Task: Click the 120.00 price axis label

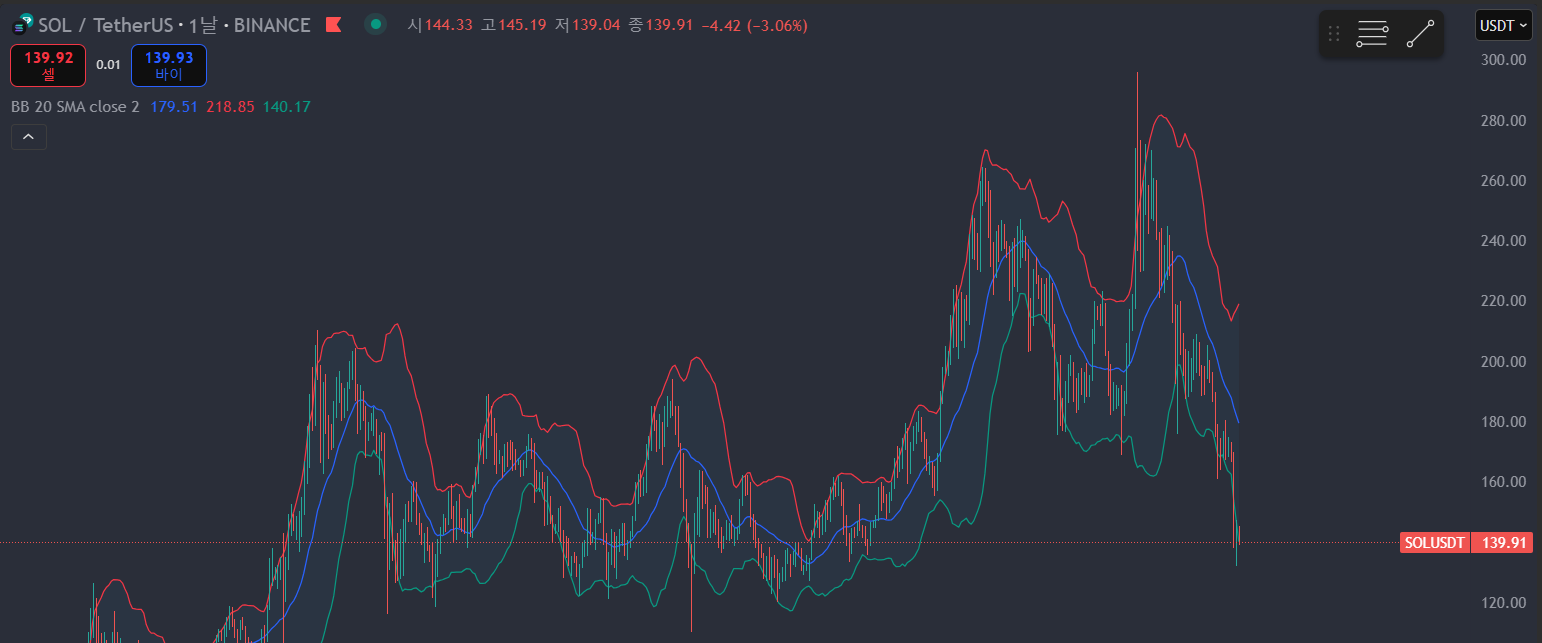Action: pos(1503,603)
